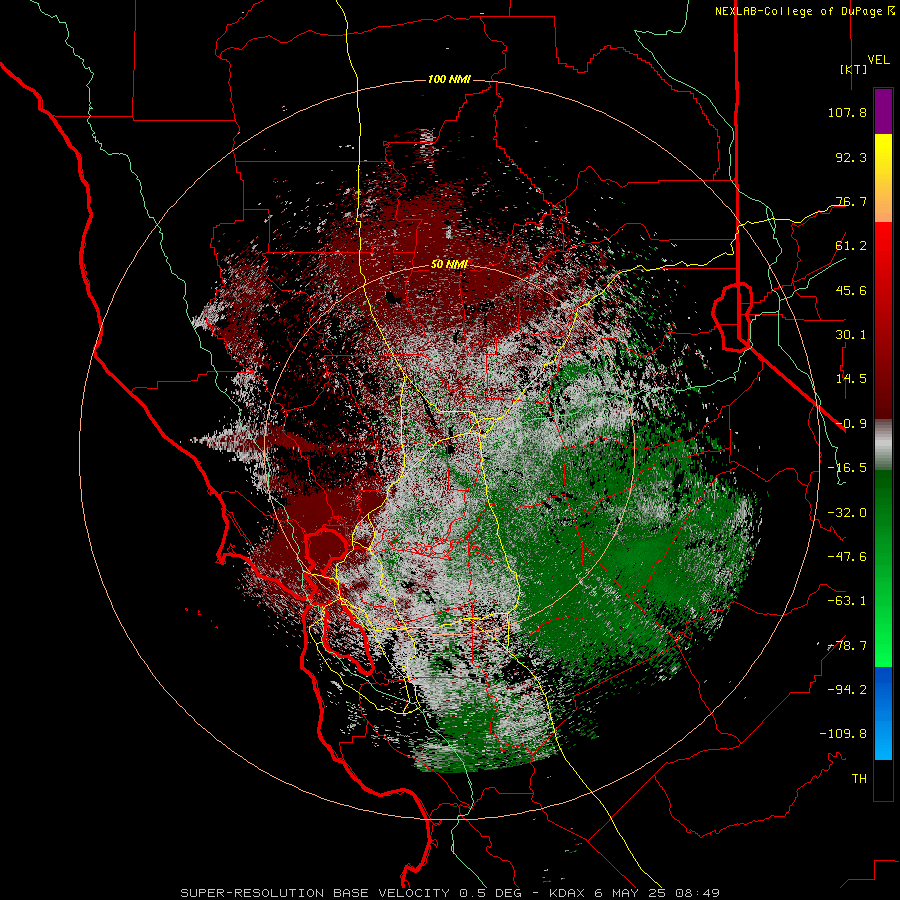Click the -63.1 velocity scale value
This screenshot has height=900, width=900.
tap(847, 601)
